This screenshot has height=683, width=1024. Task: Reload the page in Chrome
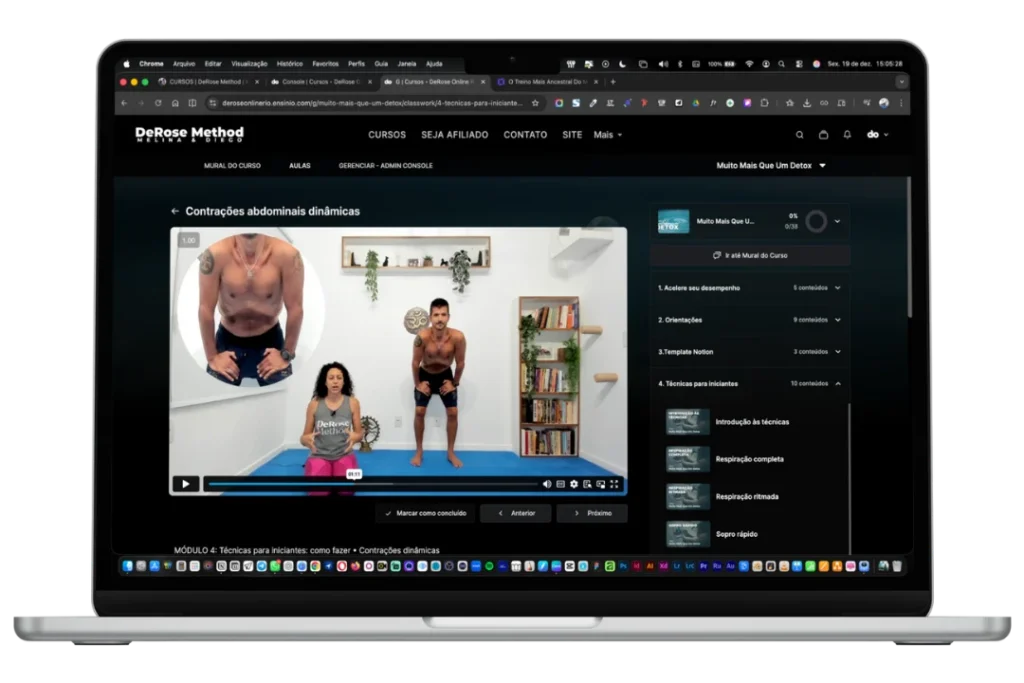pyautogui.click(x=157, y=103)
